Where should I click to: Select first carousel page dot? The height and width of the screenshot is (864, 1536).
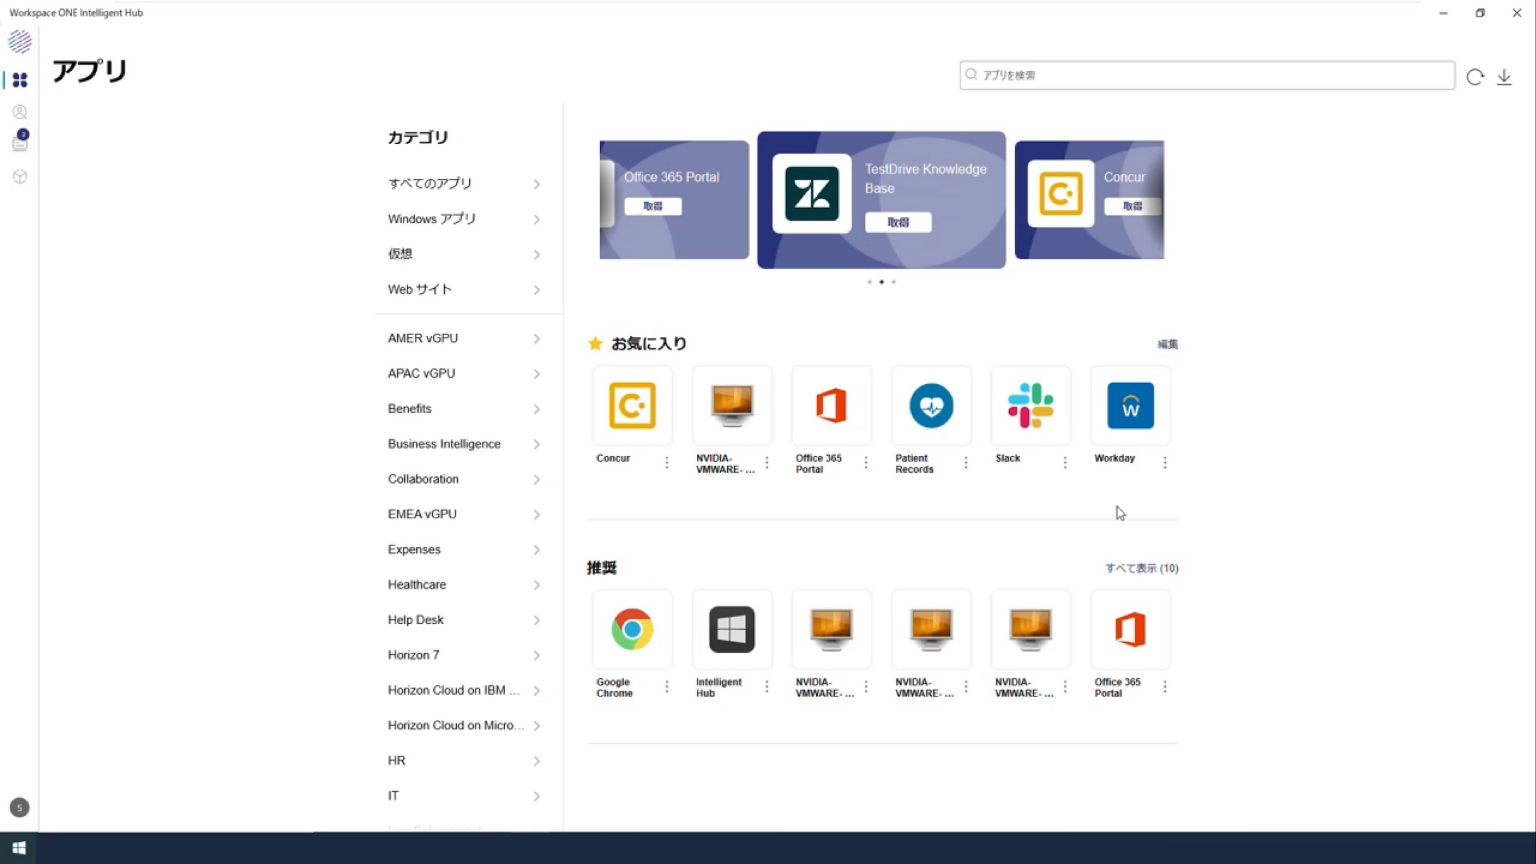tap(869, 282)
